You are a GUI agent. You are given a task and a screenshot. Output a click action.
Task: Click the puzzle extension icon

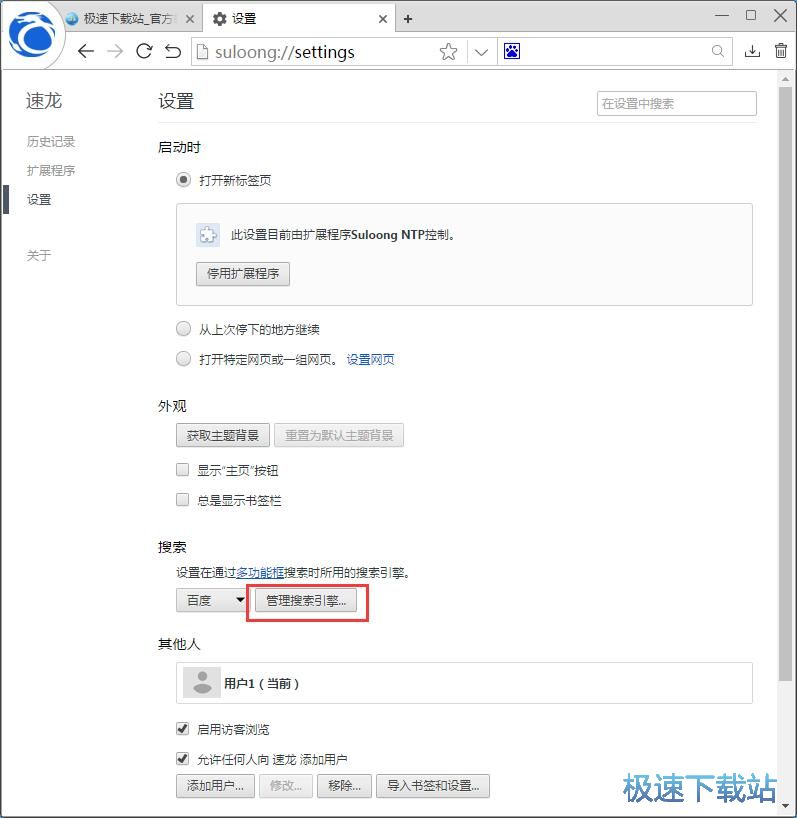click(x=208, y=235)
